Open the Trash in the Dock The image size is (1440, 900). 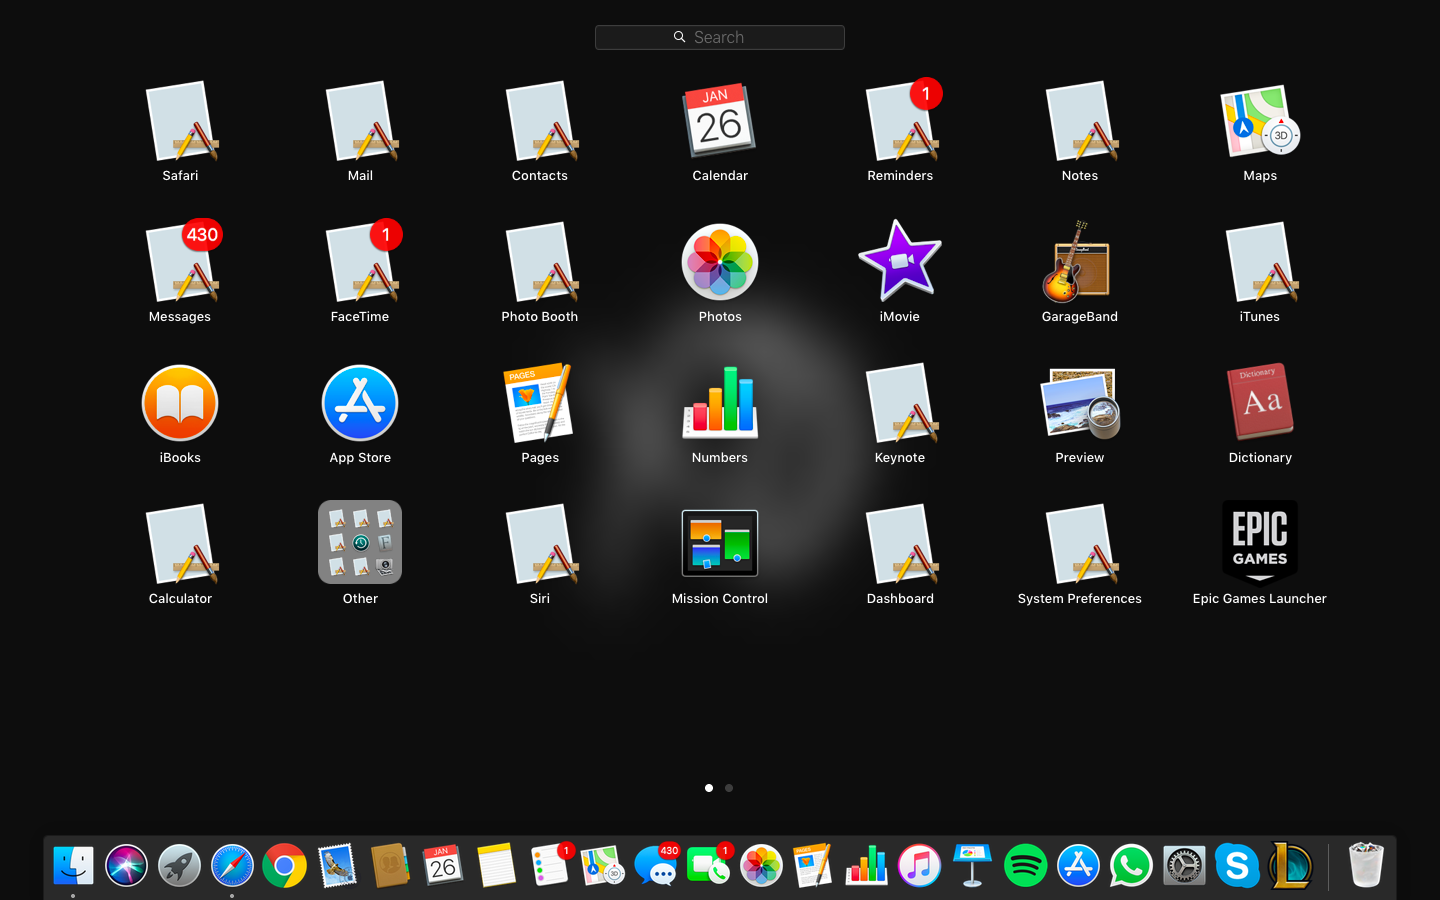[x=1365, y=866]
